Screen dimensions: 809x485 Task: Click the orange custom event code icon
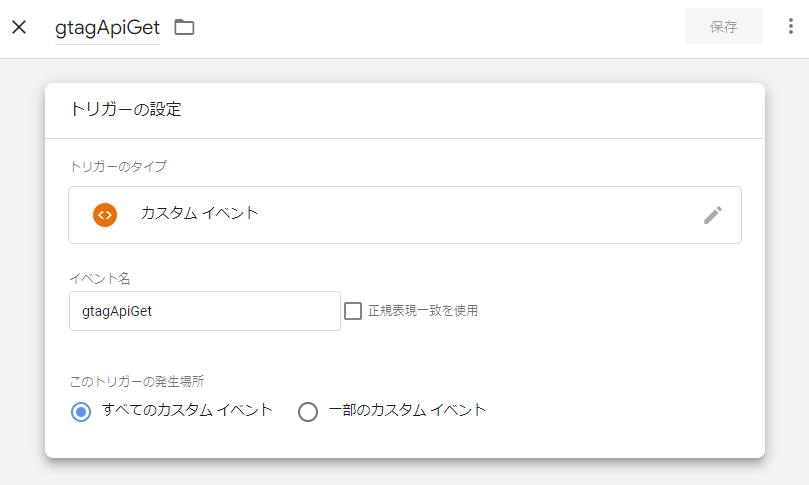pyautogui.click(x=105, y=215)
